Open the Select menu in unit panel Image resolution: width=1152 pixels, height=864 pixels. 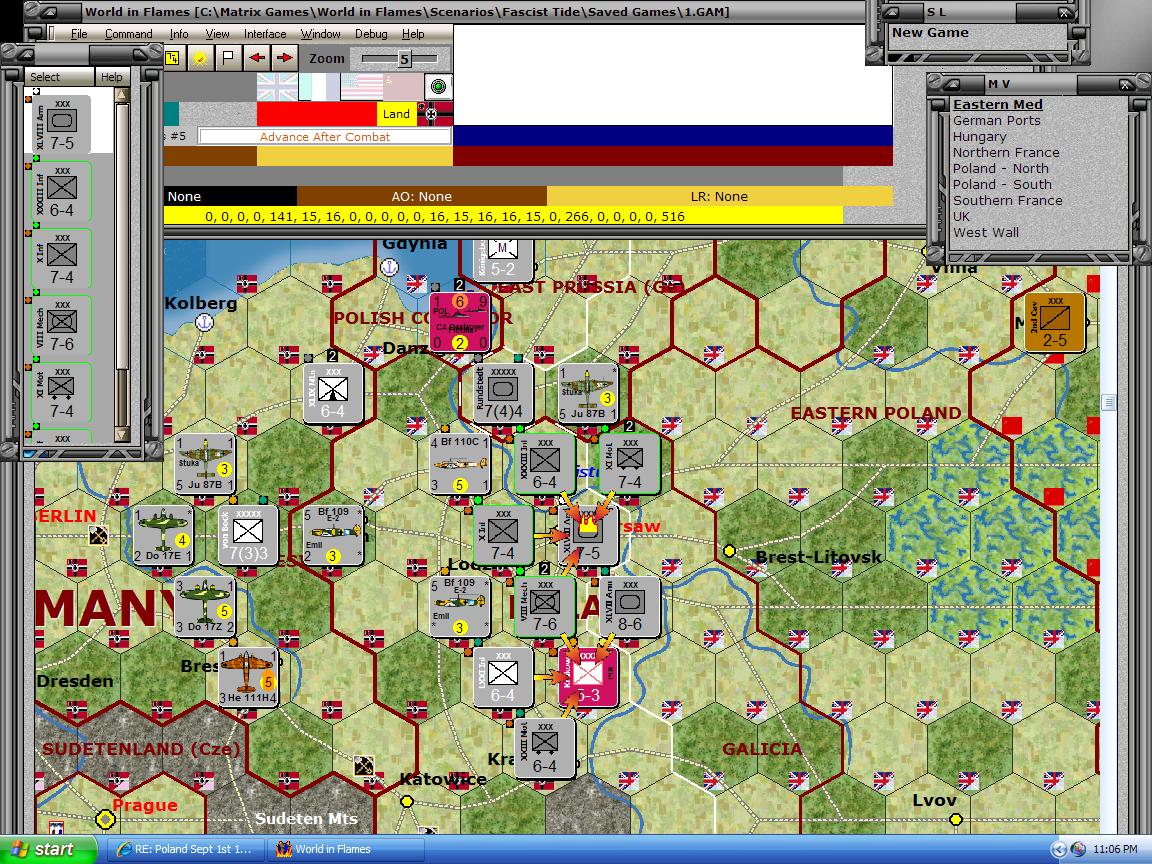45,77
